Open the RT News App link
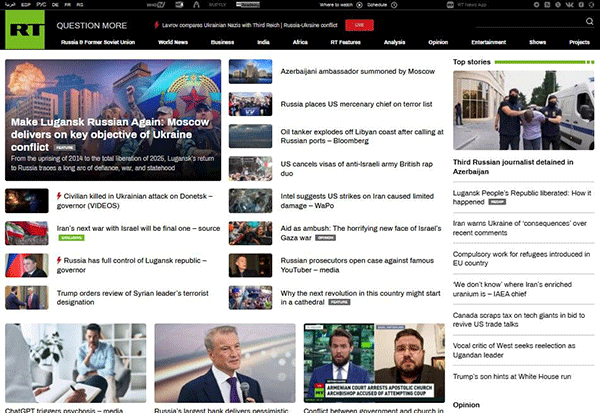Viewport: 600px width, 413px height. pos(466,5)
